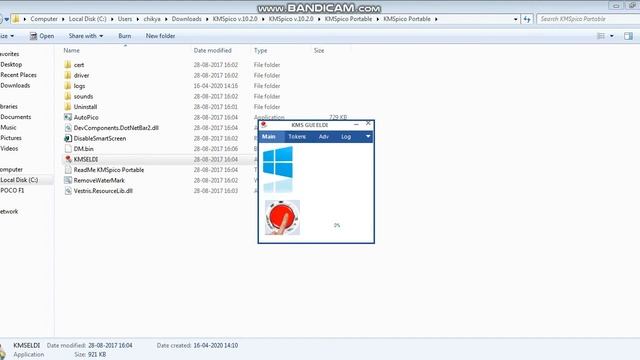Open the Main tab in the KMS GUI ELDI window

[x=269, y=137]
